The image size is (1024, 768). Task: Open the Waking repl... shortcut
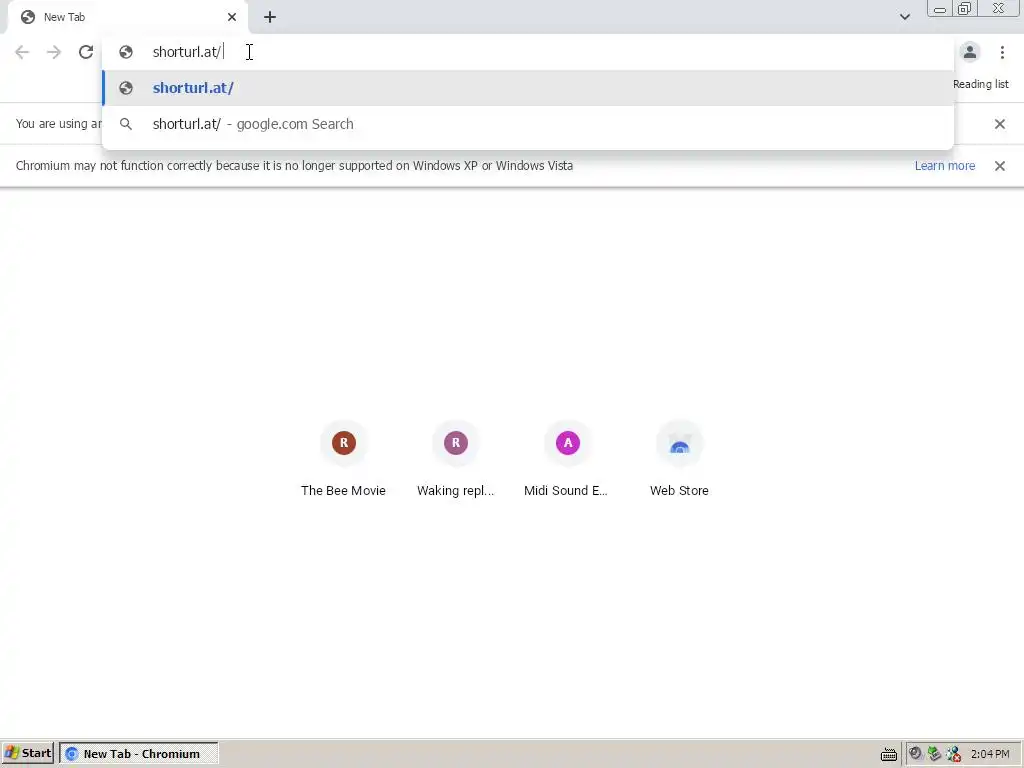tap(456, 459)
